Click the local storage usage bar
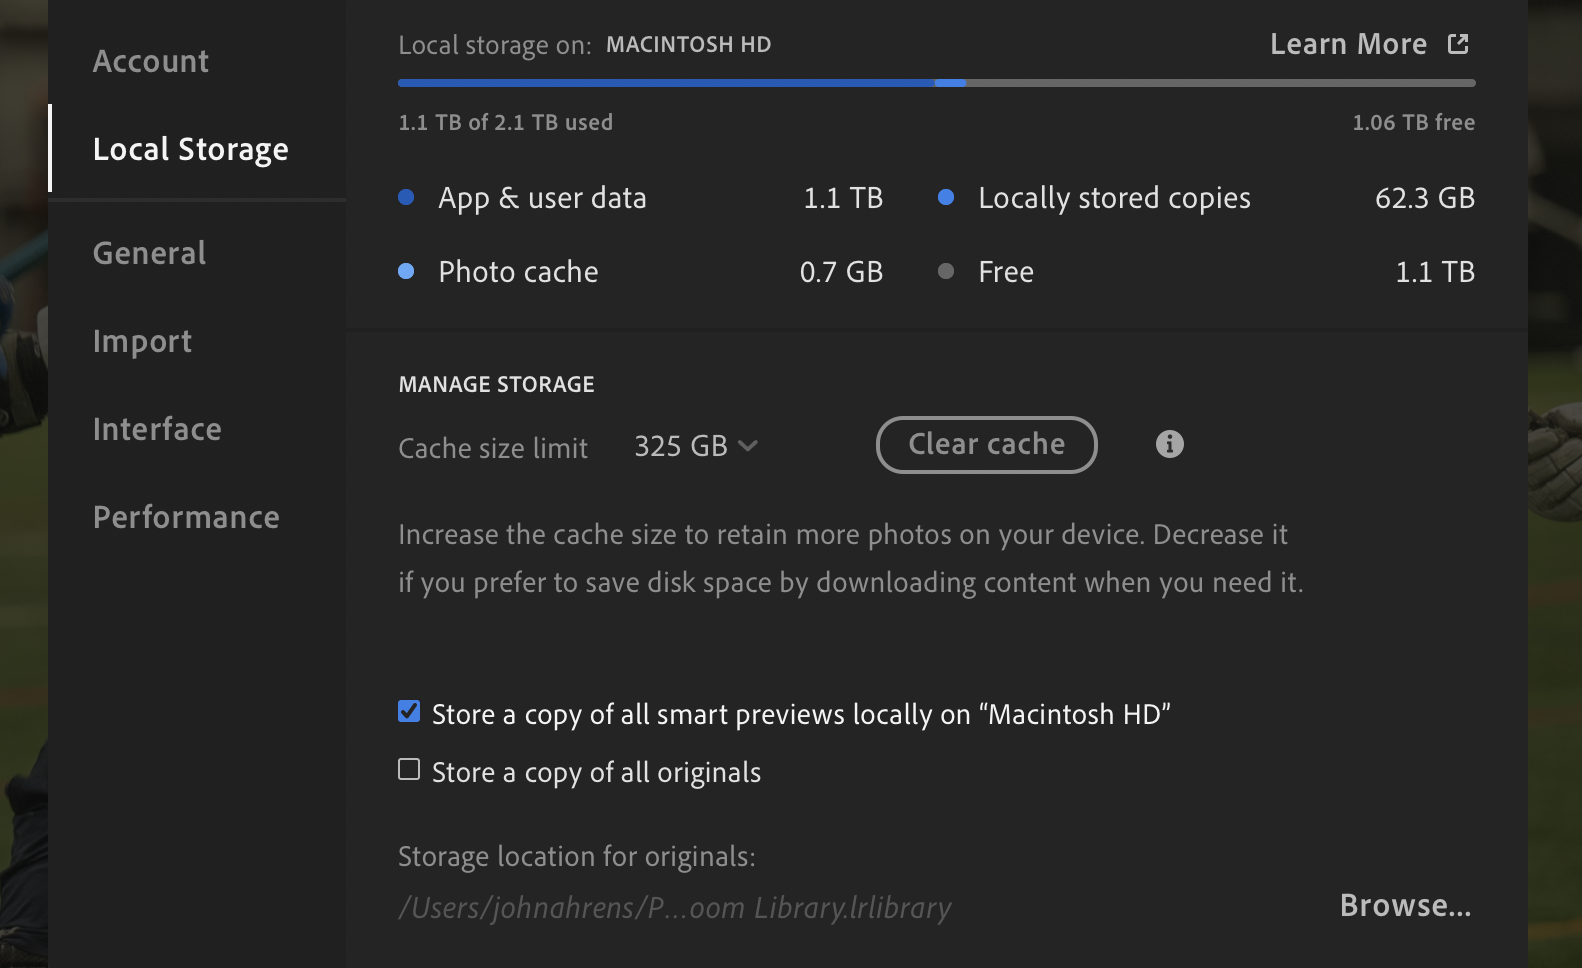Viewport: 1582px width, 968px height. pyautogui.click(x=936, y=83)
